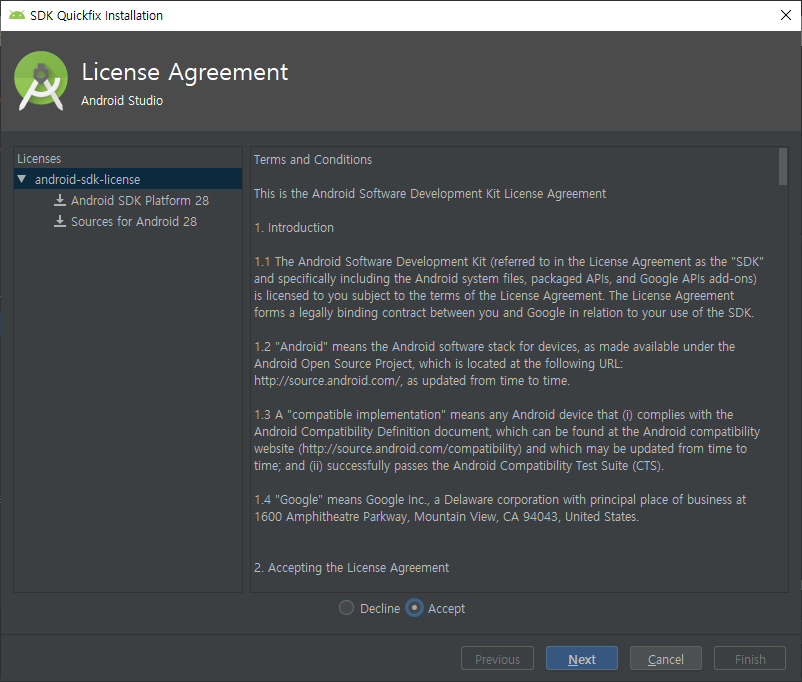The width and height of the screenshot is (802, 682).
Task: Click the Android head icon in title bar
Action: point(16,15)
